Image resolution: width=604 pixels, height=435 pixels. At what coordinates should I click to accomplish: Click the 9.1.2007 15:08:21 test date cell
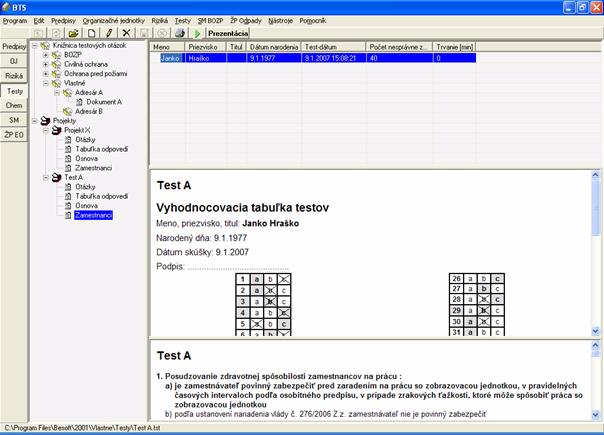(x=334, y=58)
